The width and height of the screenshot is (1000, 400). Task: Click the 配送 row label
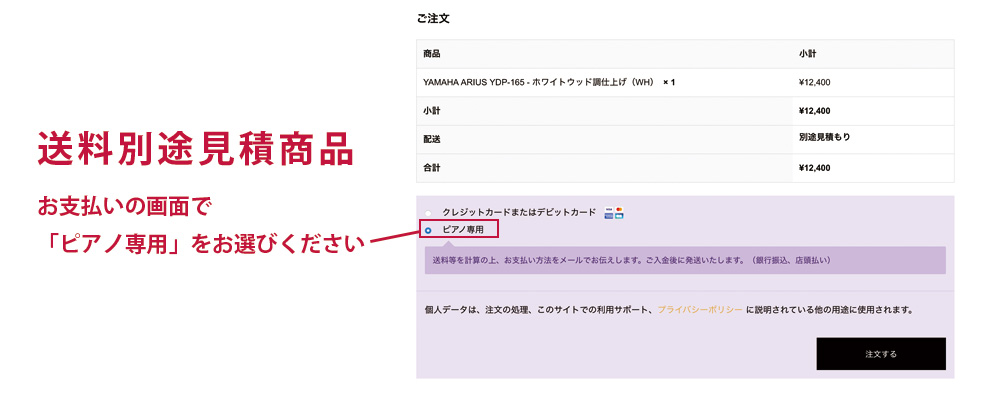tap(432, 139)
